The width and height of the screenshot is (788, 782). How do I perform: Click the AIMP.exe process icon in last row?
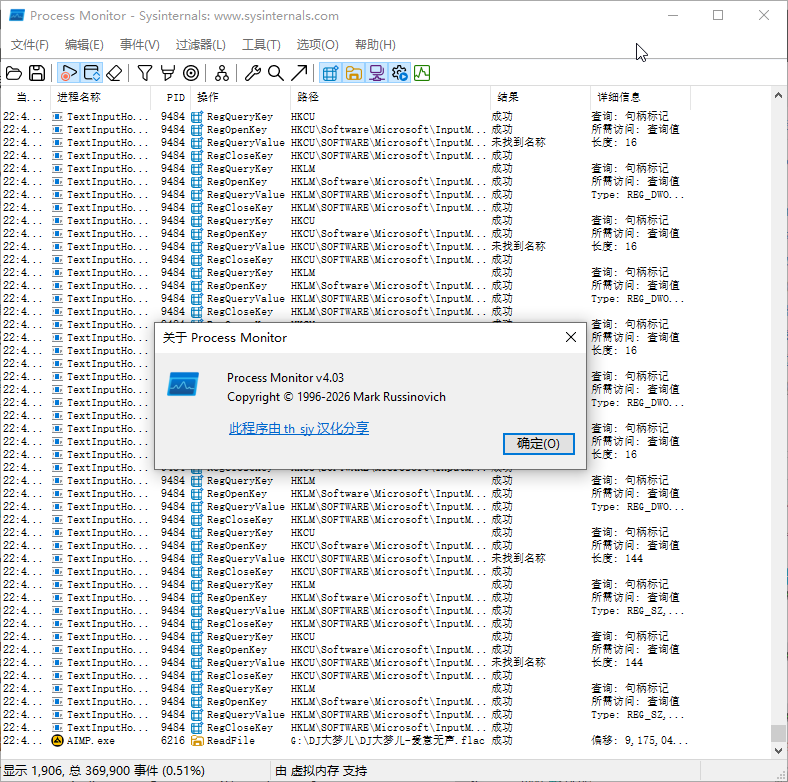(x=57, y=741)
